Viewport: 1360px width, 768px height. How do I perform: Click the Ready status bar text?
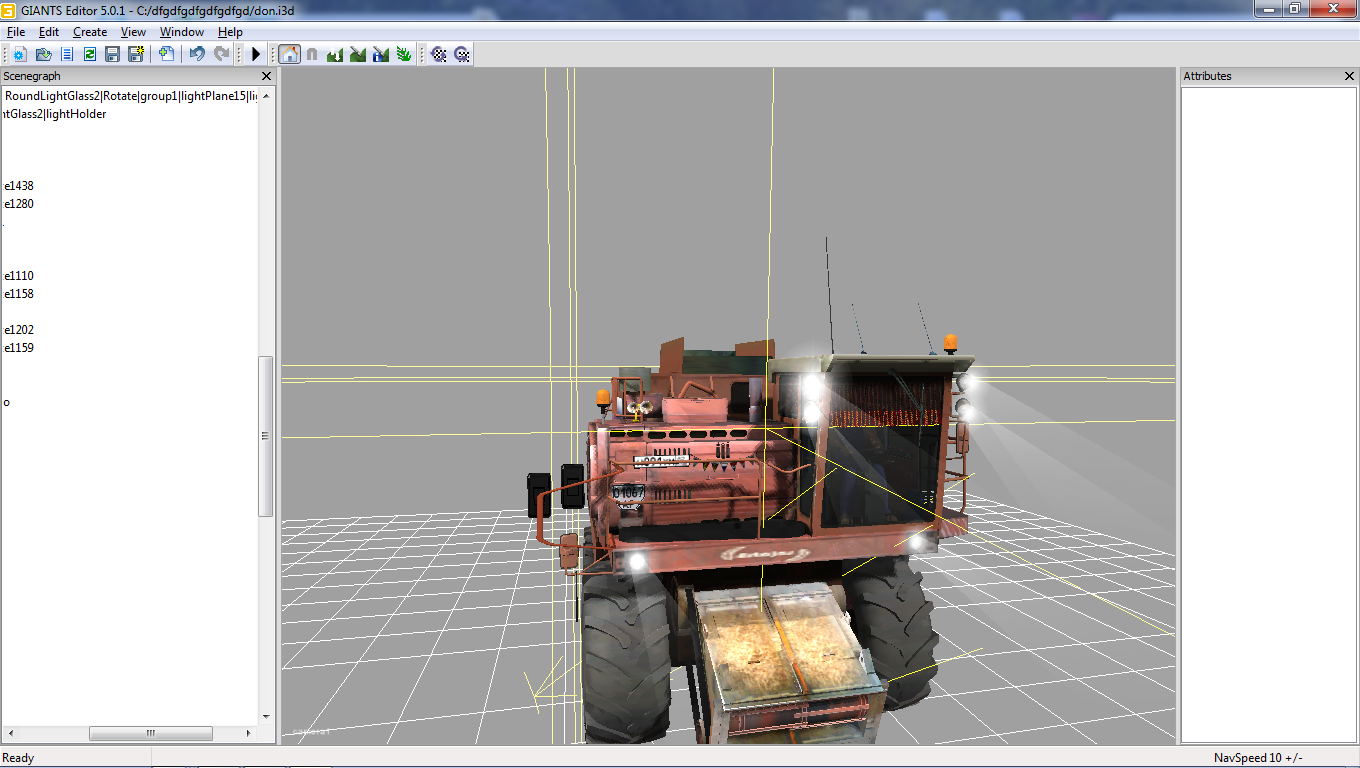[18, 758]
